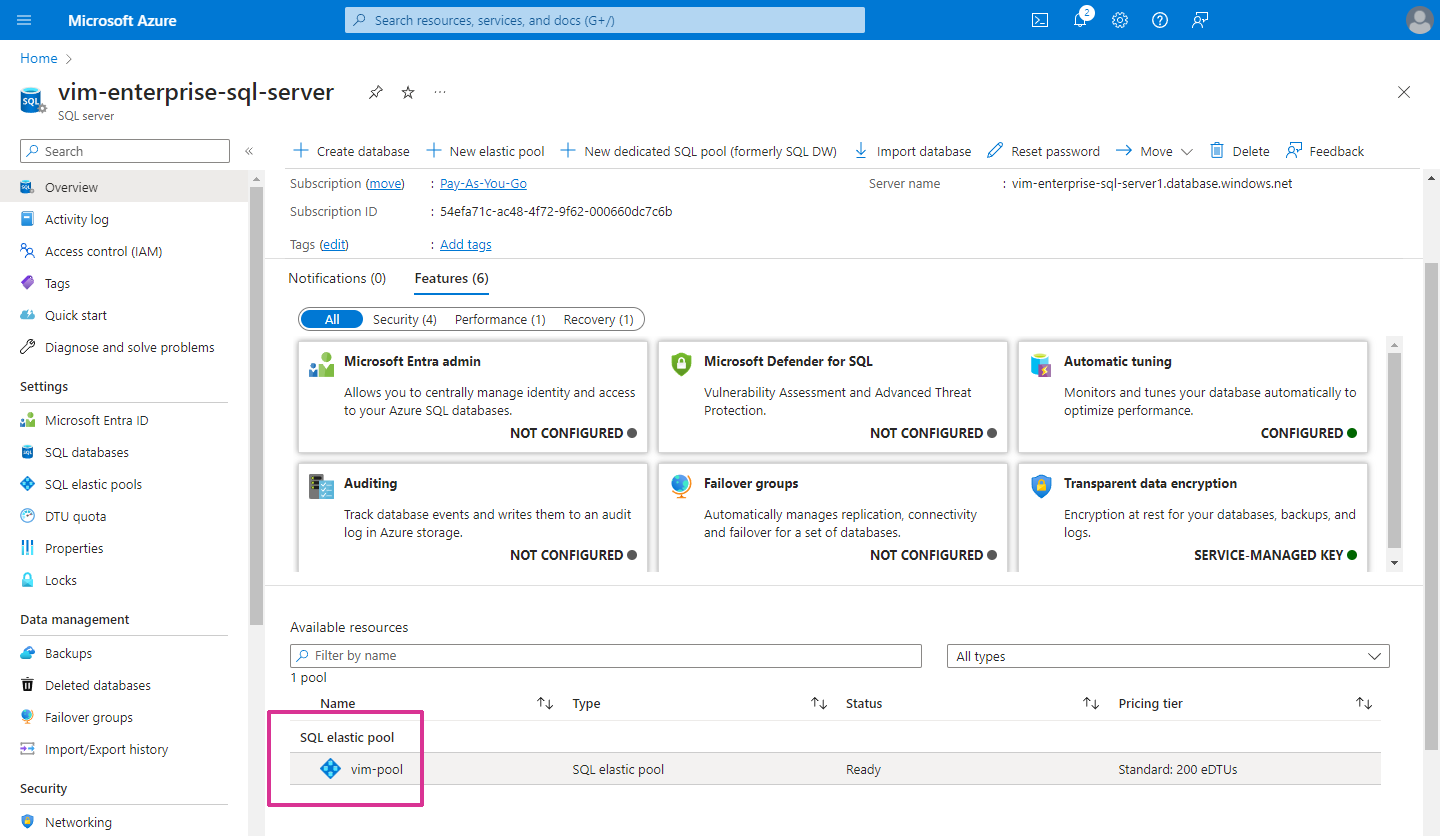1440x836 pixels.
Task: Open the top bar feedback icon
Action: click(x=1200, y=20)
